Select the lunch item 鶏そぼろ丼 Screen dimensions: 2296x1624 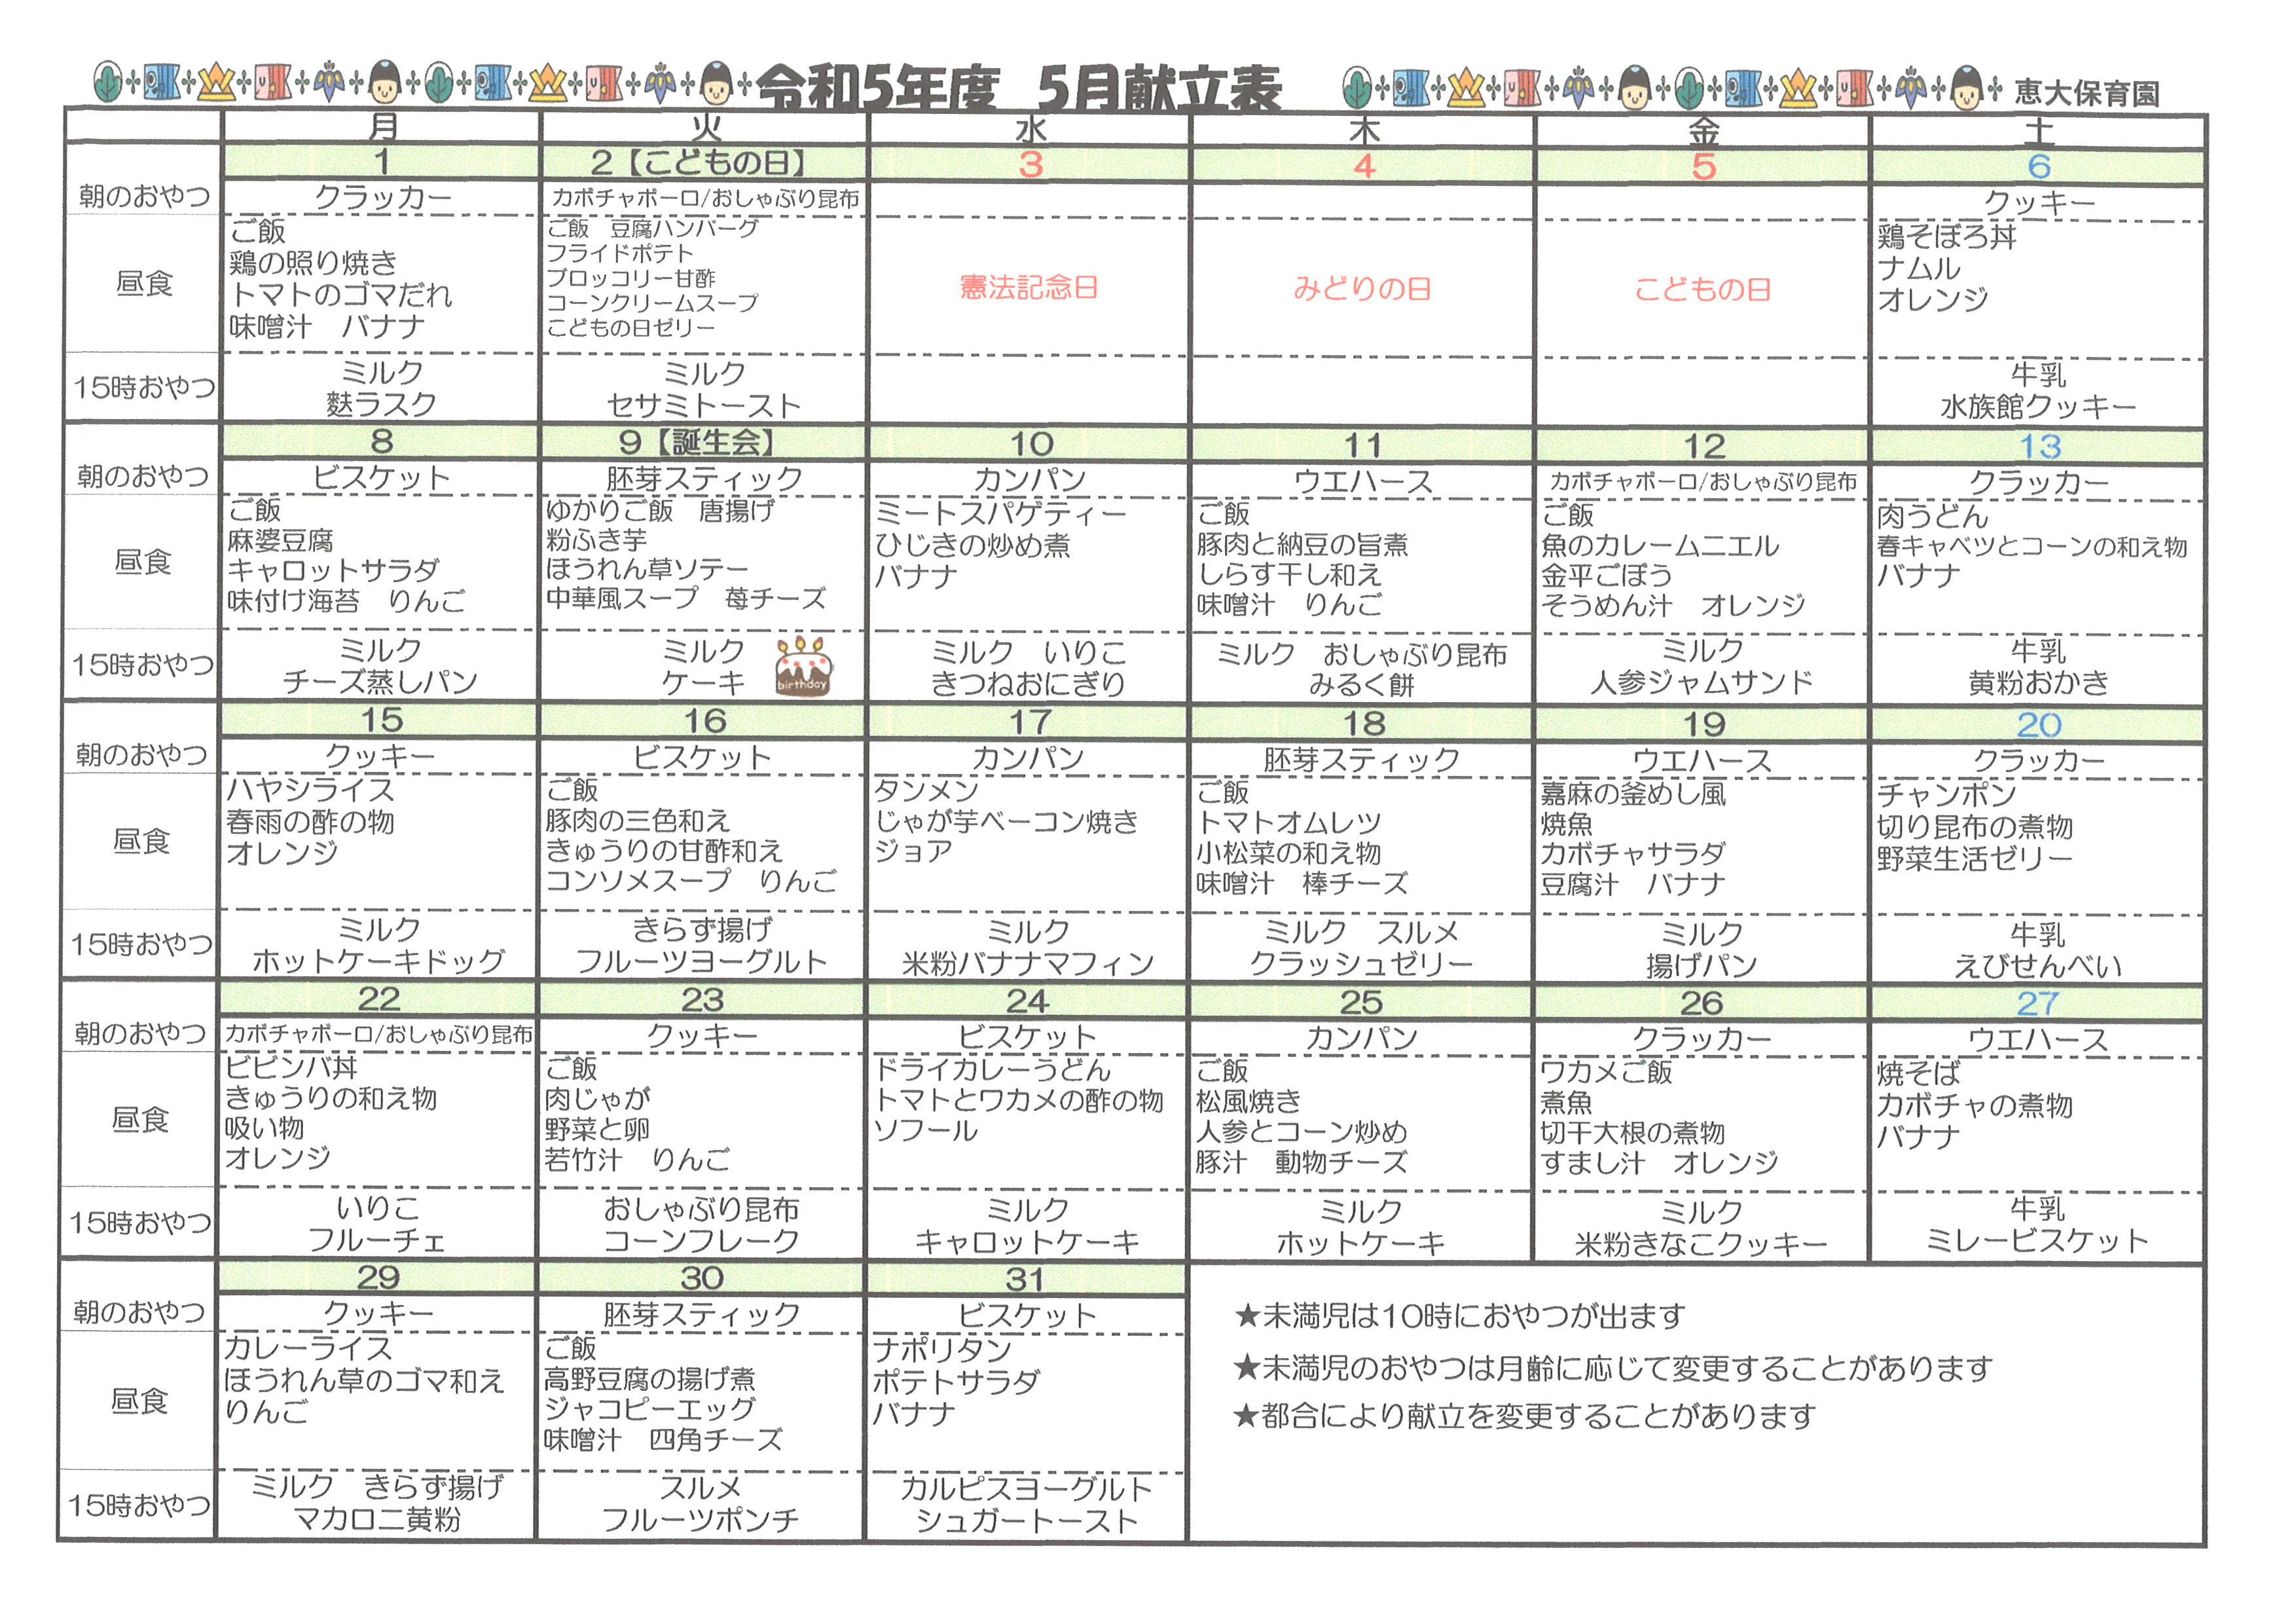click(1946, 237)
